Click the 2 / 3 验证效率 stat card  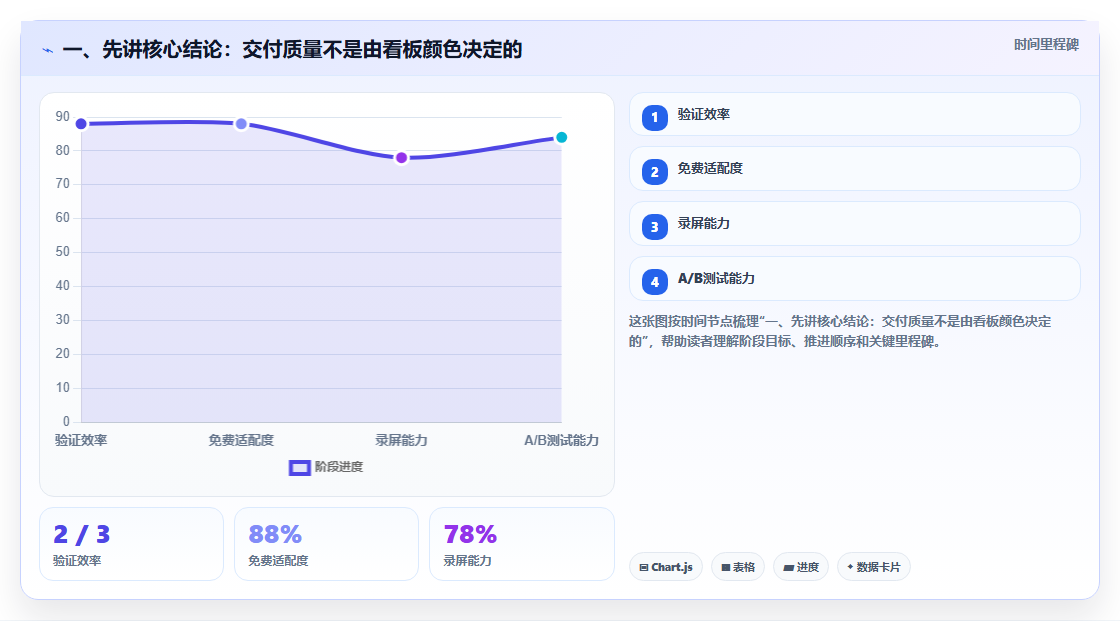(x=131, y=544)
